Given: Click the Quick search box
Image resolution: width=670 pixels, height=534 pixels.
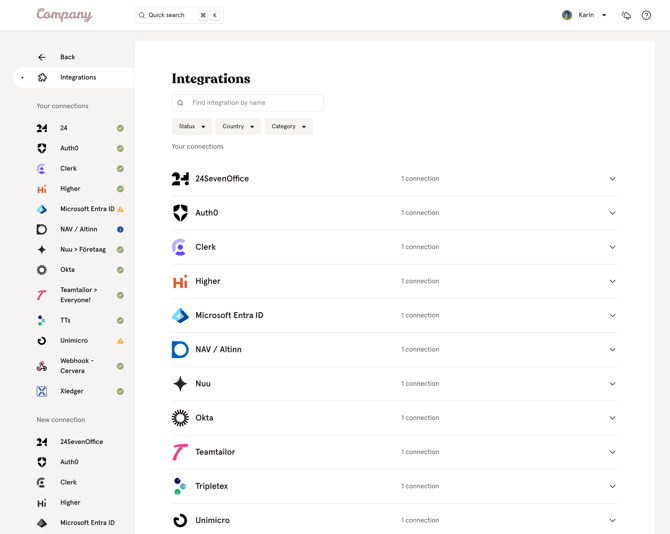Looking at the screenshot, I should (x=179, y=15).
